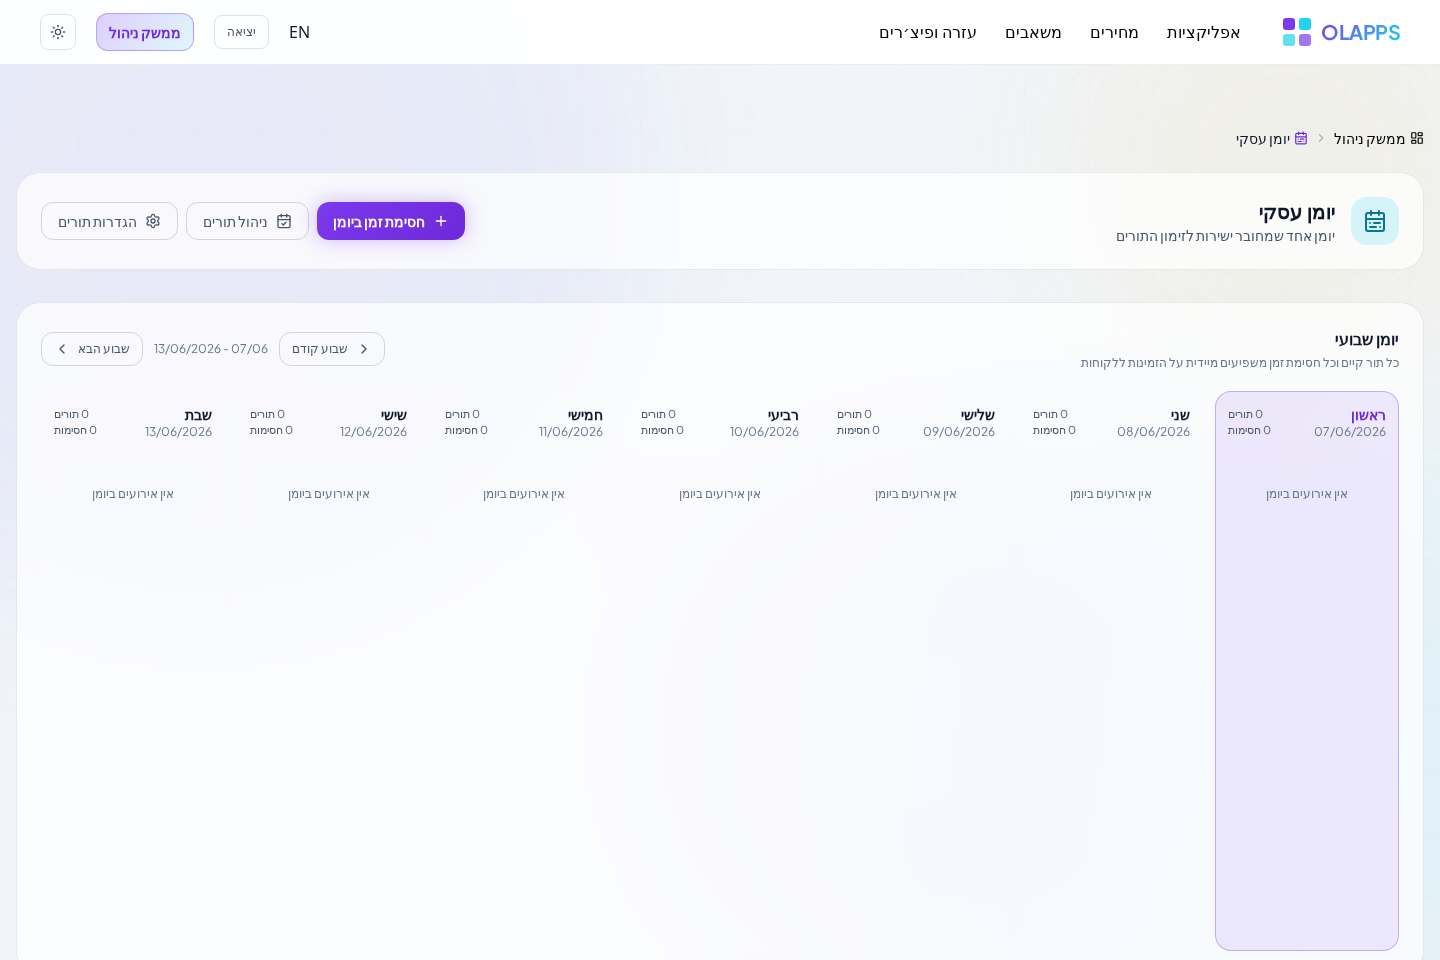Select the Wednesday 10/06/2026 day header
The width and height of the screenshot is (1440, 960).
[x=764, y=423]
